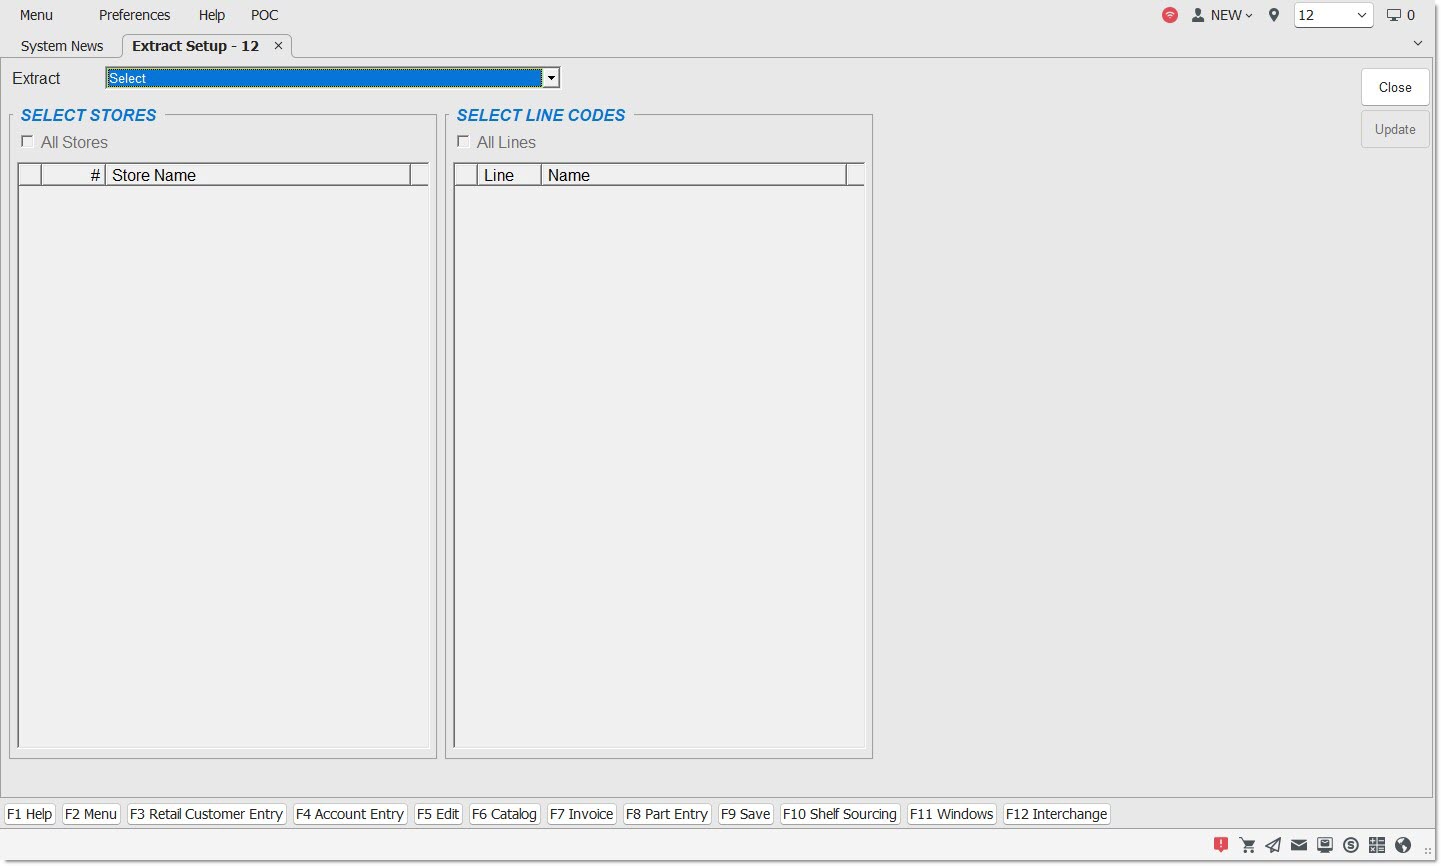This screenshot has height=866, width=1441.
Task: Open the envelope mail icon
Action: (x=1299, y=845)
